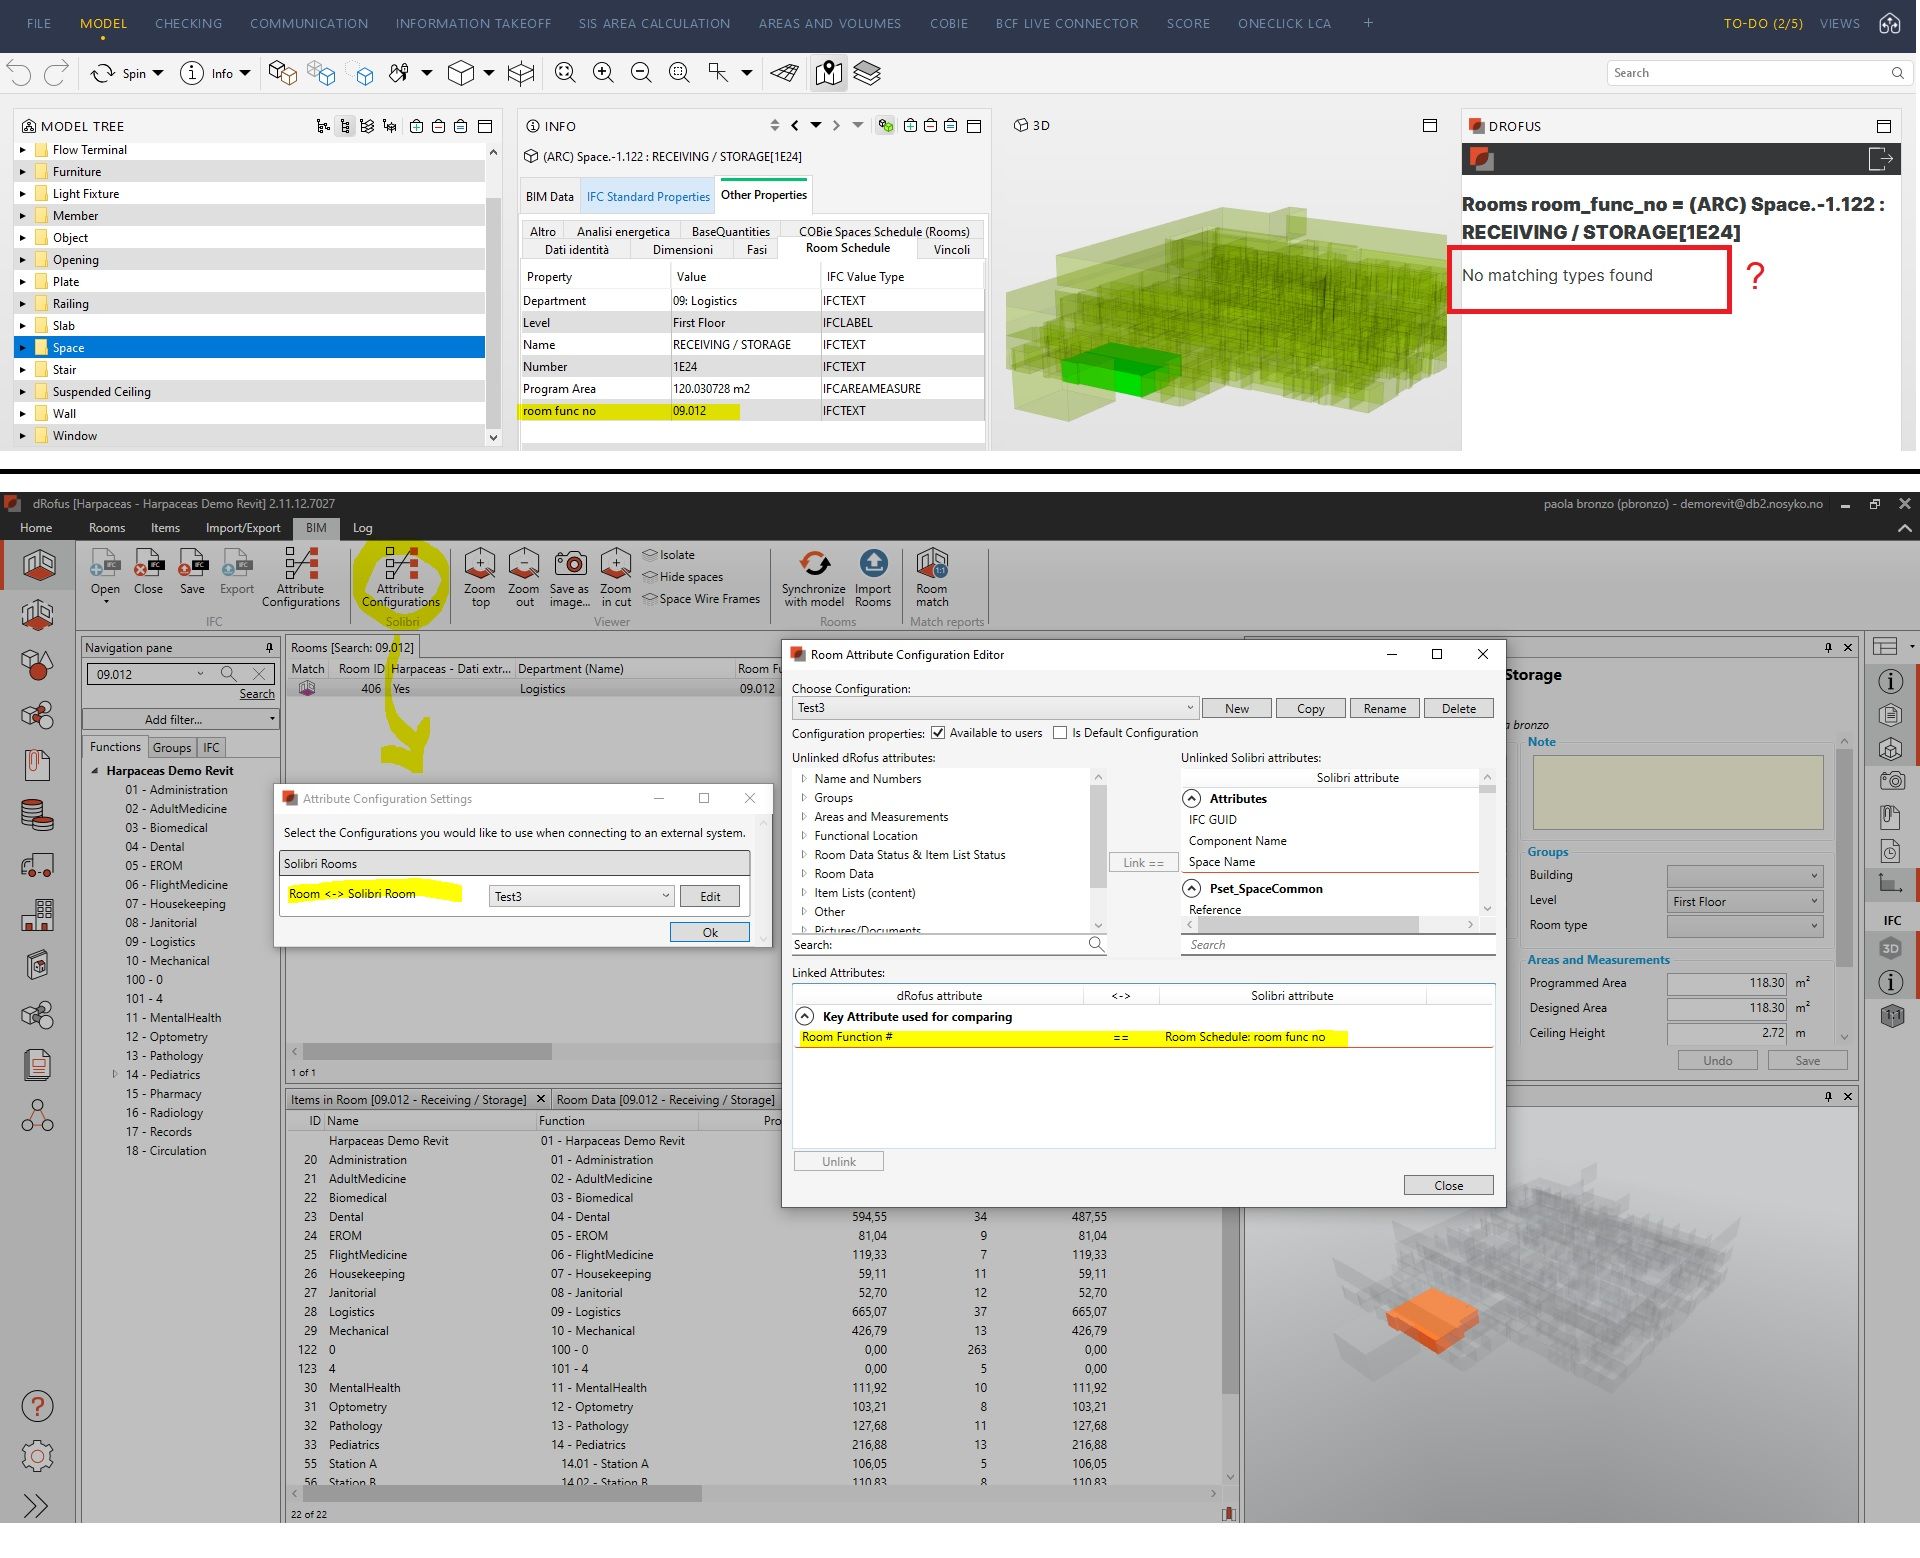The image size is (1920, 1558).
Task: Open the help question-mark icon in dRofus sidebar
Action: (x=37, y=1407)
